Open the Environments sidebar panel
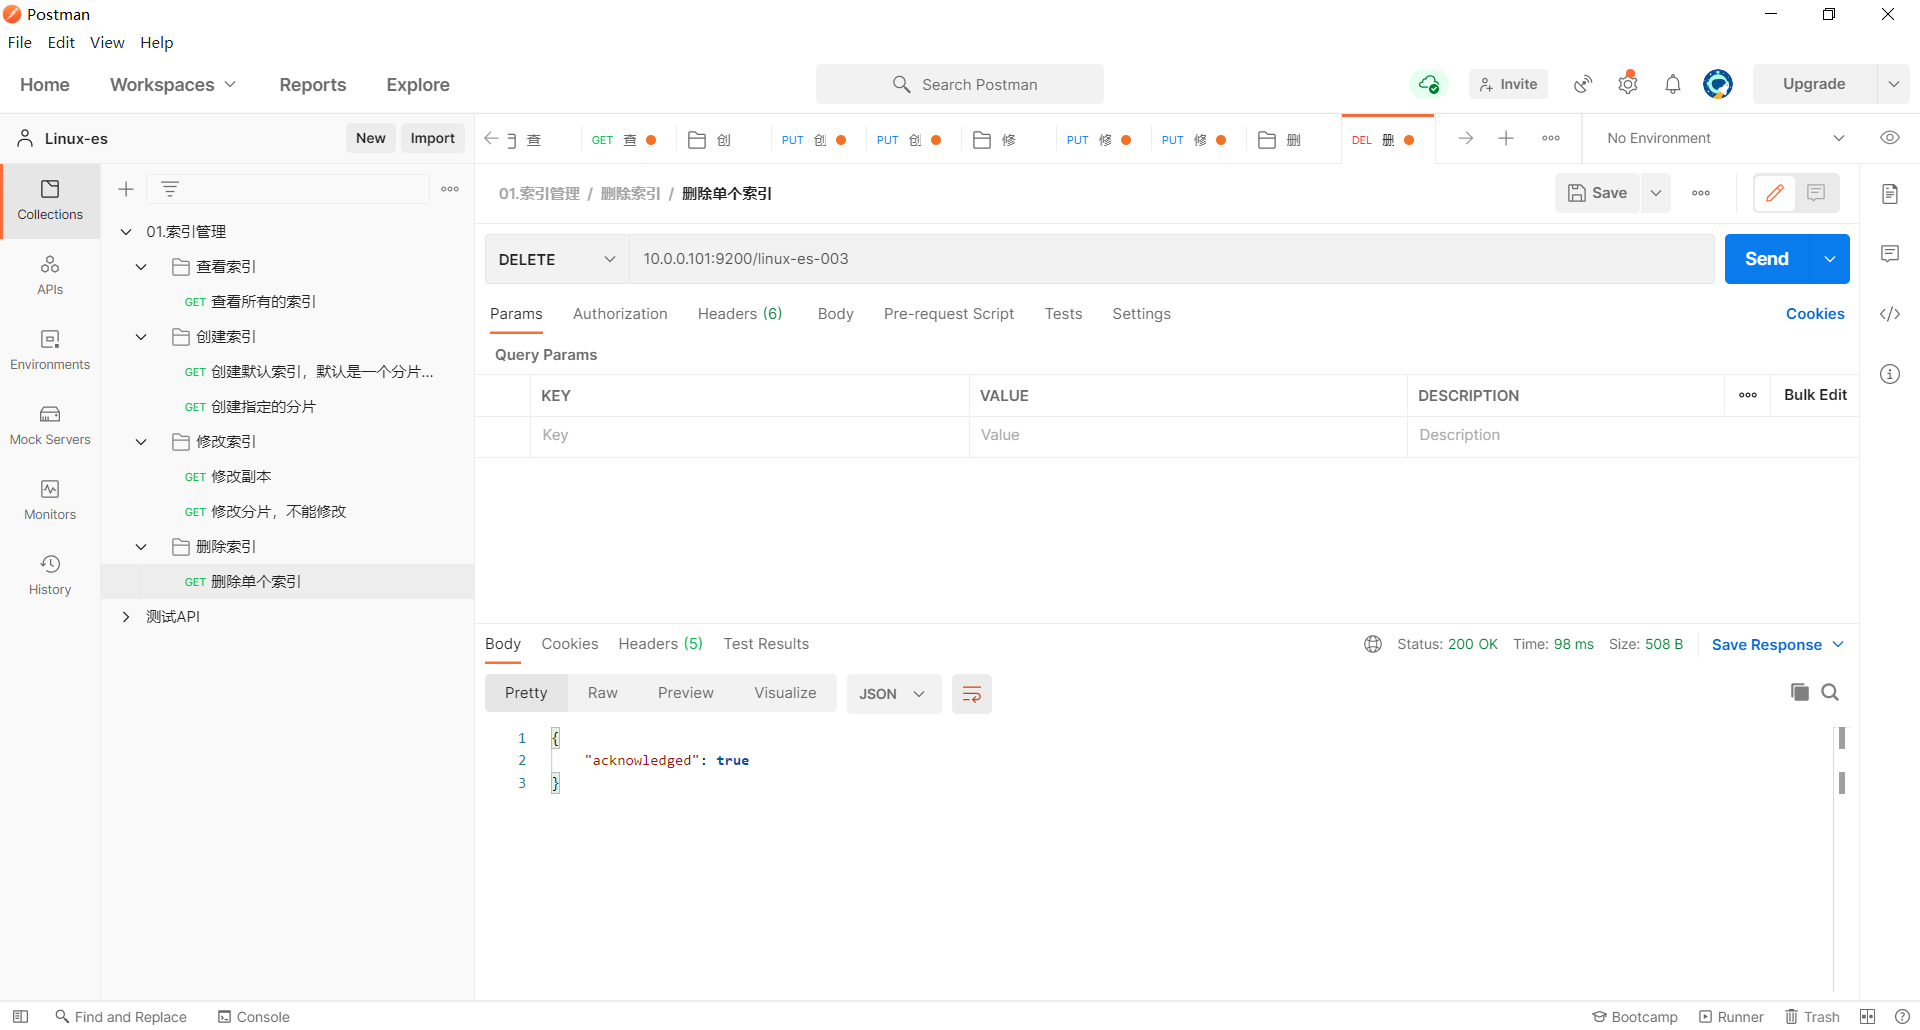This screenshot has height=1030, width=1920. pyautogui.click(x=50, y=351)
